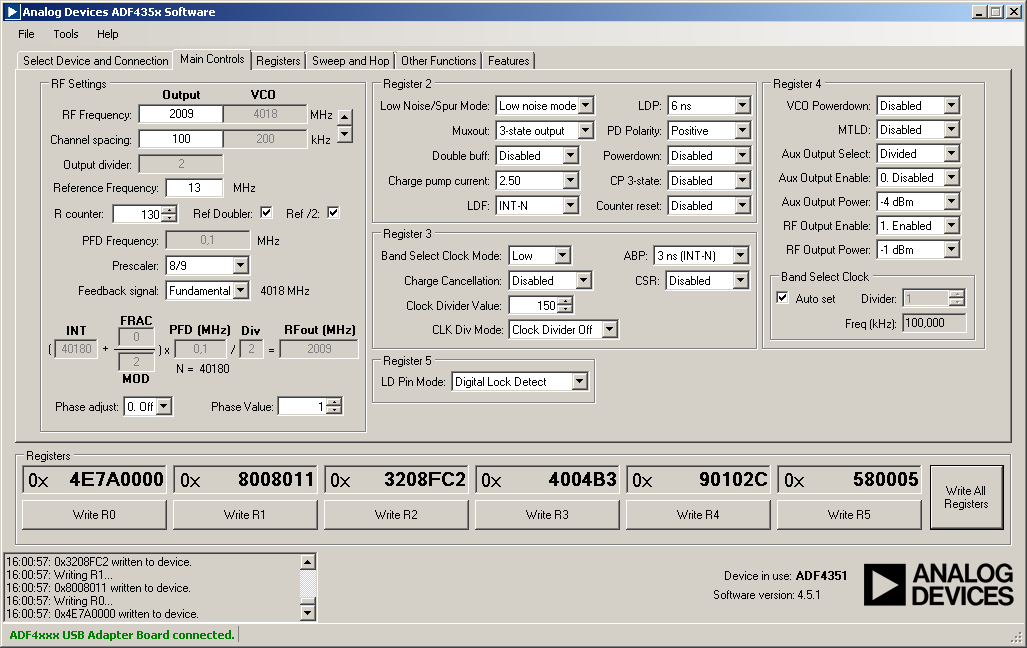Click the Analog Devices title bar icon
The height and width of the screenshot is (648, 1027).
coord(12,12)
